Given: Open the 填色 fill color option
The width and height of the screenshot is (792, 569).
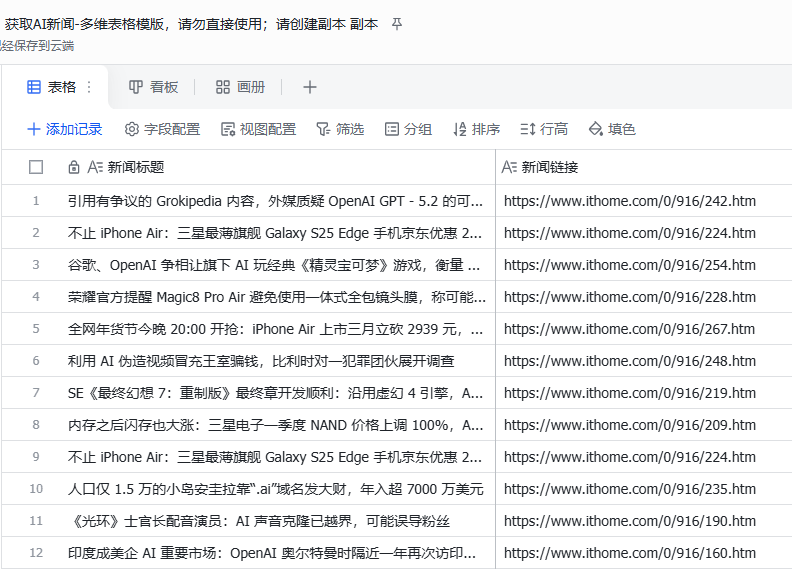Looking at the screenshot, I should [x=612, y=129].
